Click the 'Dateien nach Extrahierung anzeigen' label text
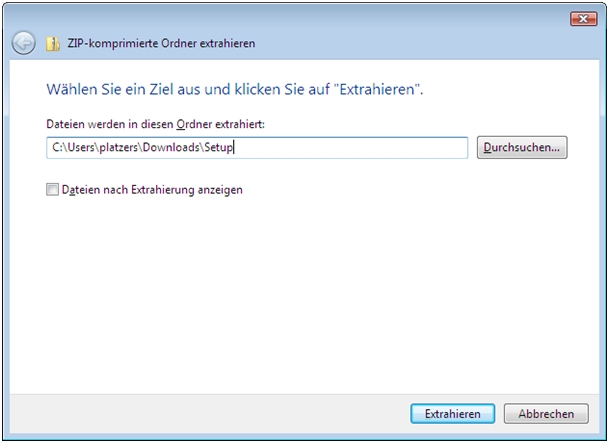The height and width of the screenshot is (443, 609). (x=152, y=189)
